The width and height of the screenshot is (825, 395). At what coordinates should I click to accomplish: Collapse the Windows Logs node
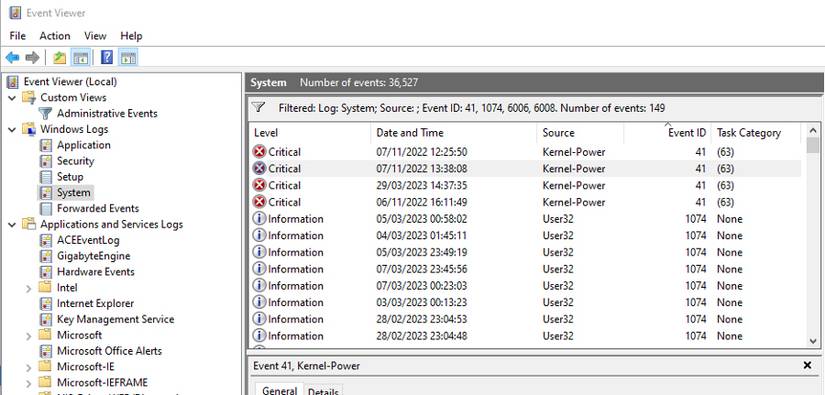click(12, 129)
